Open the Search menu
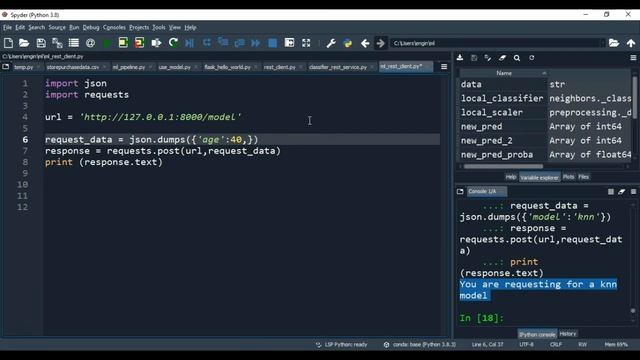 (x=36, y=27)
